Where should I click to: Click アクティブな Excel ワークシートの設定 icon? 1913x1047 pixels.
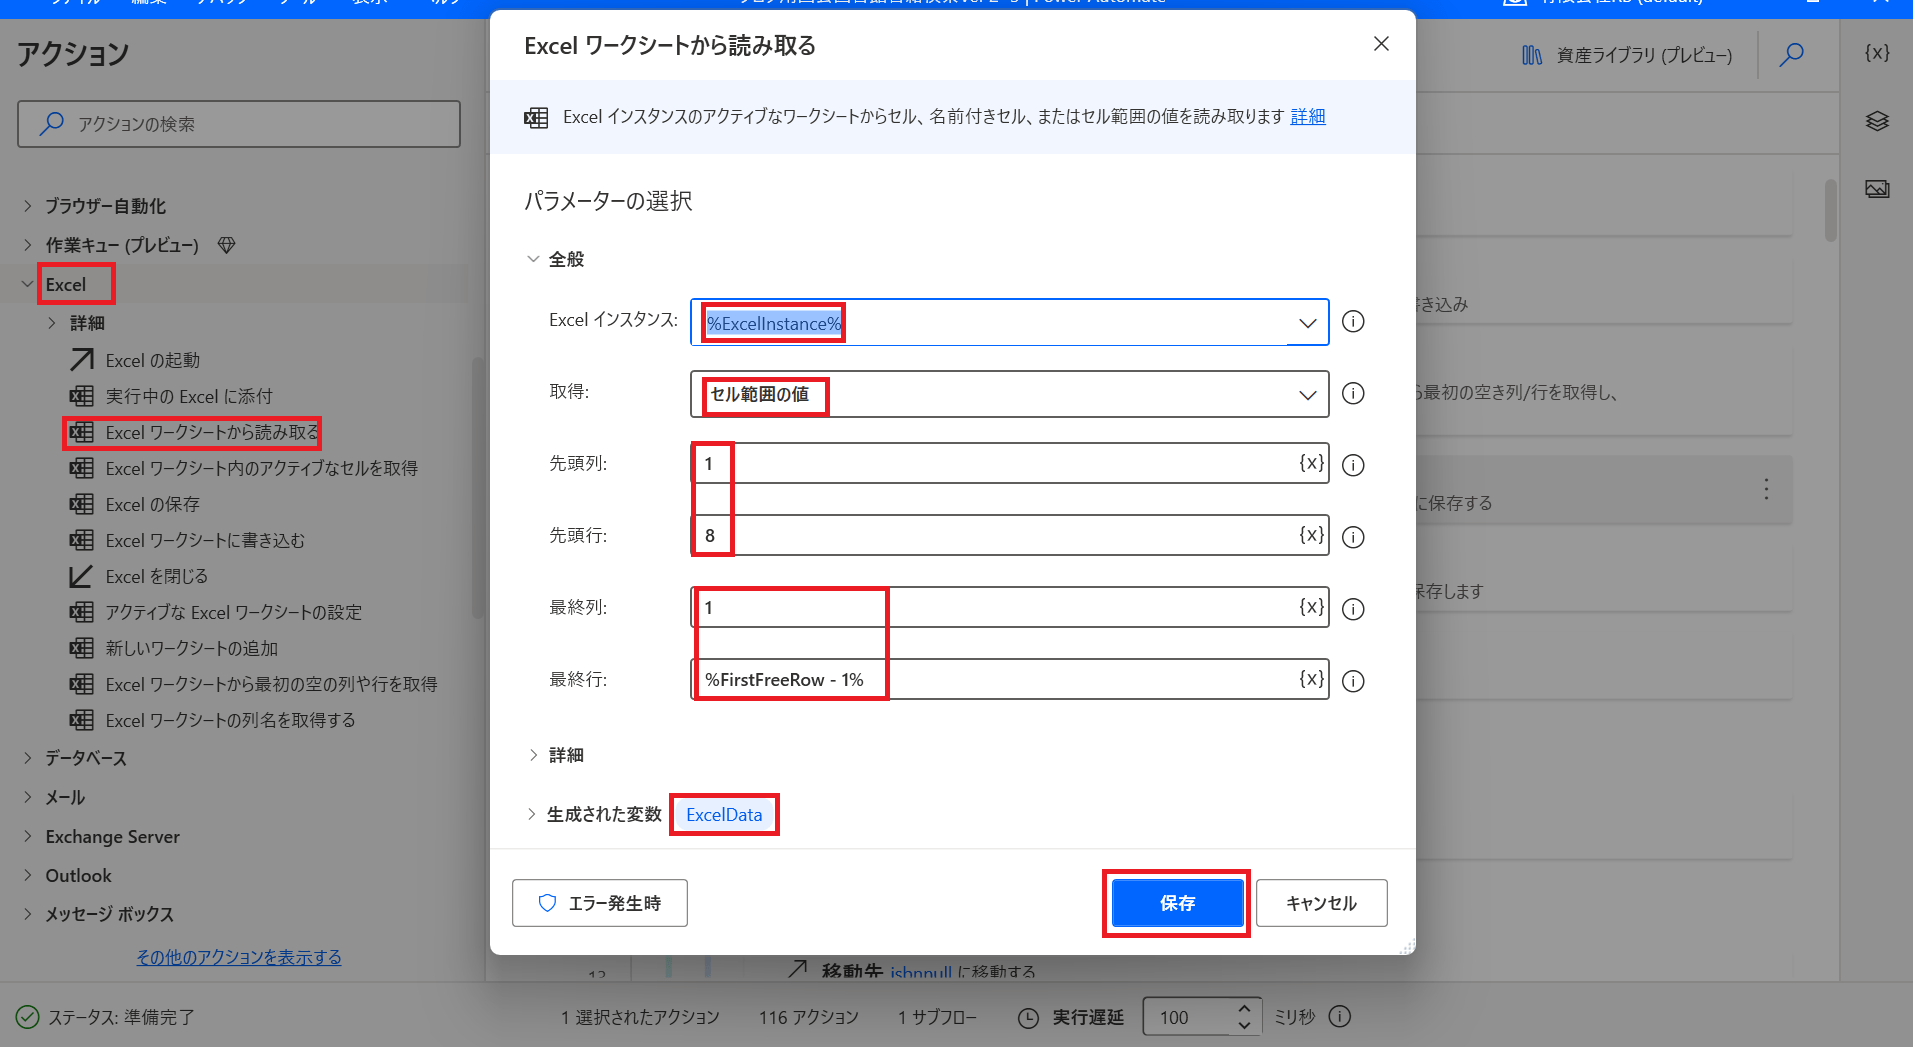81,612
